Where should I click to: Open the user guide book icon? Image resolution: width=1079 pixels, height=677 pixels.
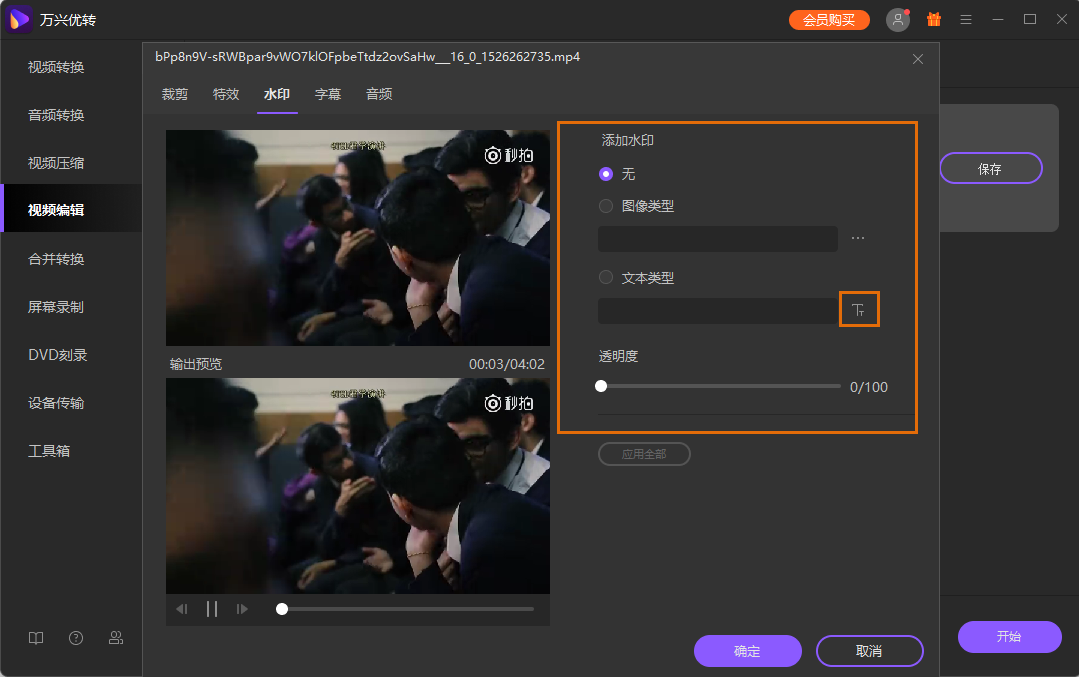click(x=36, y=637)
